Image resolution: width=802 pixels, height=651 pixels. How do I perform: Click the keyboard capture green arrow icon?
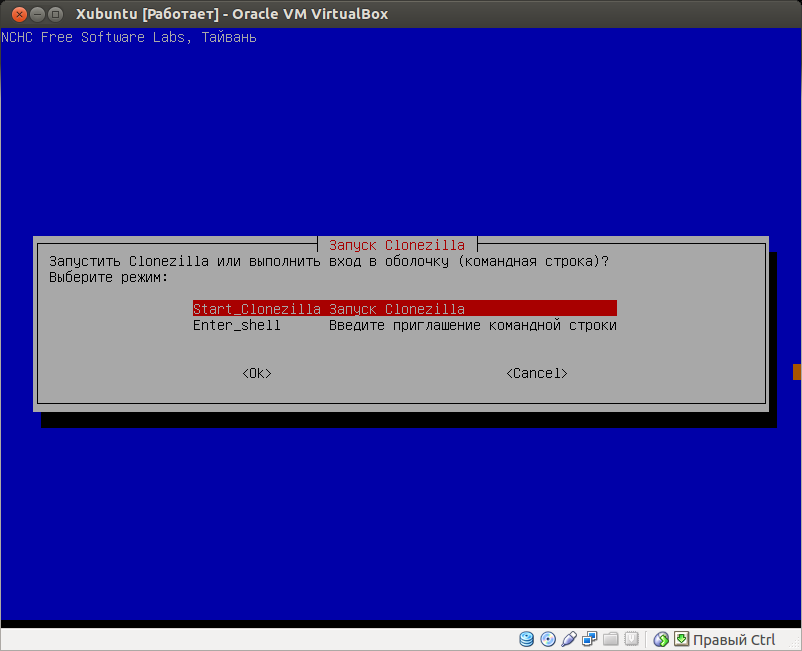(x=681, y=639)
